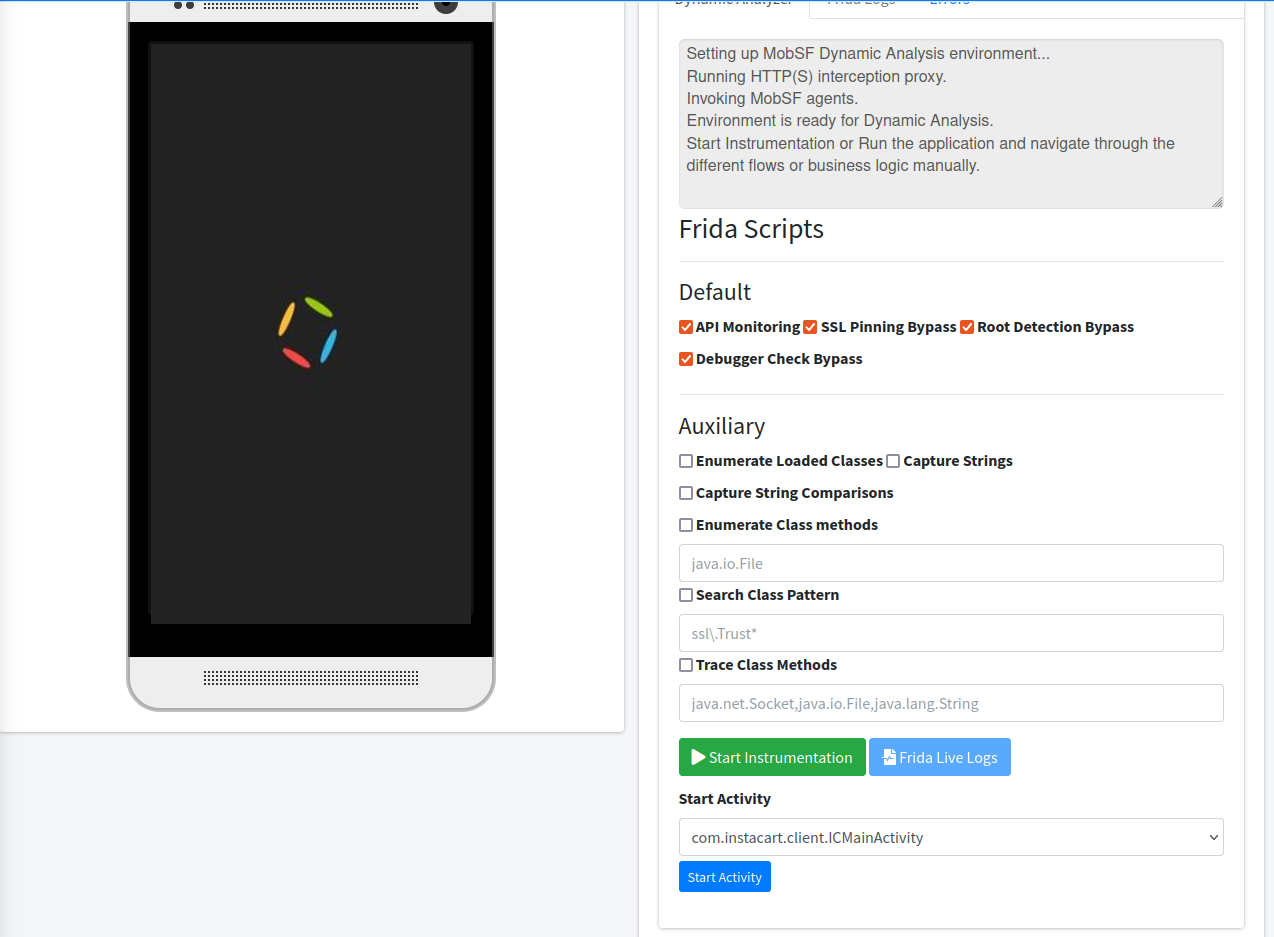Viewport: 1274px width, 937px height.
Task: Click the loading spinner on device screen
Action: click(307, 332)
